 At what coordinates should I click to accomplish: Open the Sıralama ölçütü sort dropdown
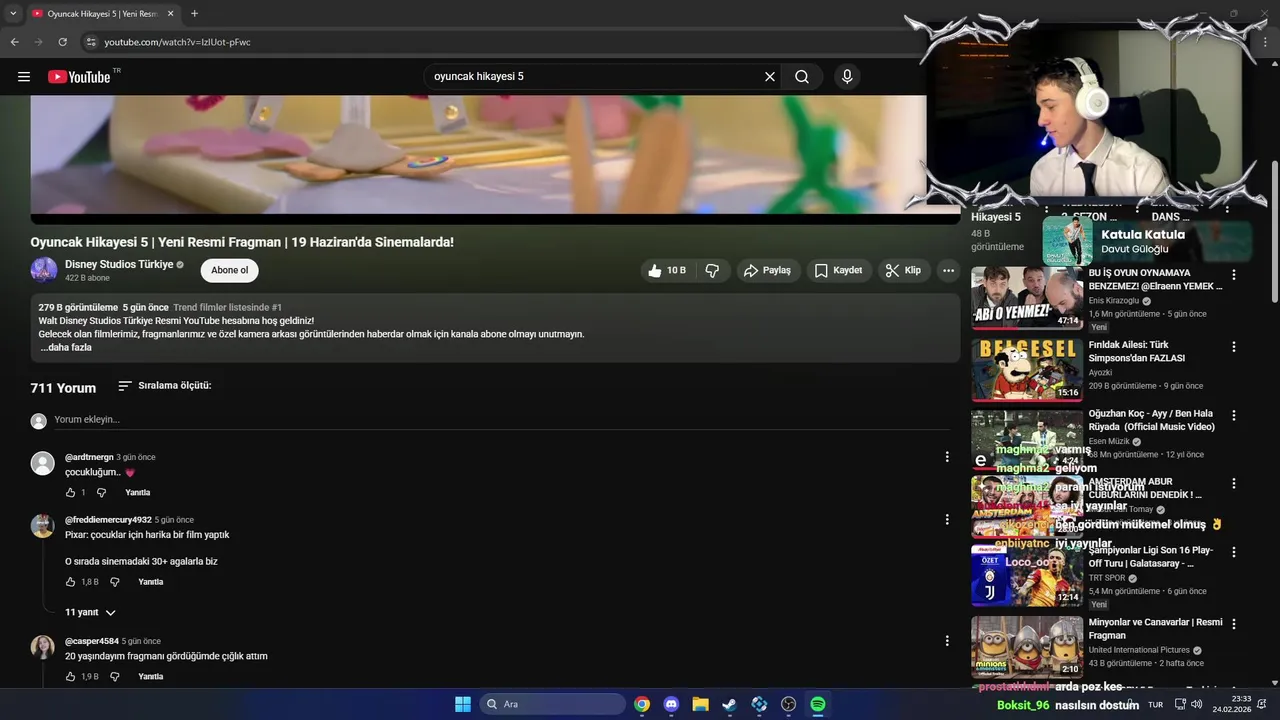point(165,386)
